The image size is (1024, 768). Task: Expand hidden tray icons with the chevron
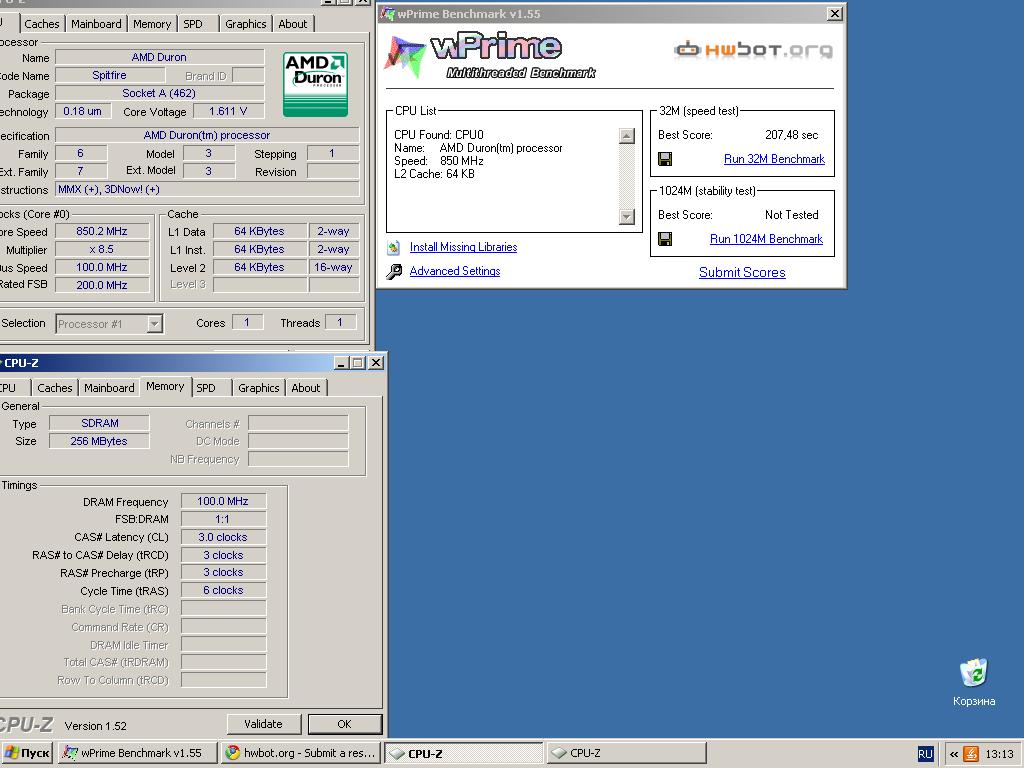point(953,754)
